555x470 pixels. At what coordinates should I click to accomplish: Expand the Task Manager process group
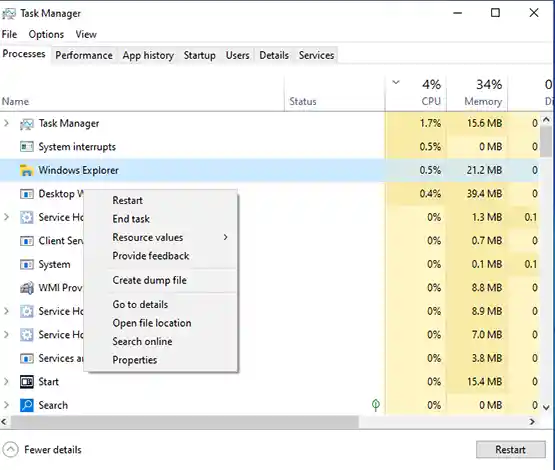pos(6,123)
